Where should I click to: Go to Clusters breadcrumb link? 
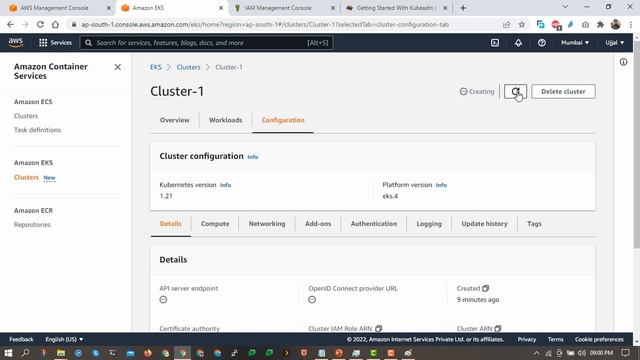[x=188, y=67]
